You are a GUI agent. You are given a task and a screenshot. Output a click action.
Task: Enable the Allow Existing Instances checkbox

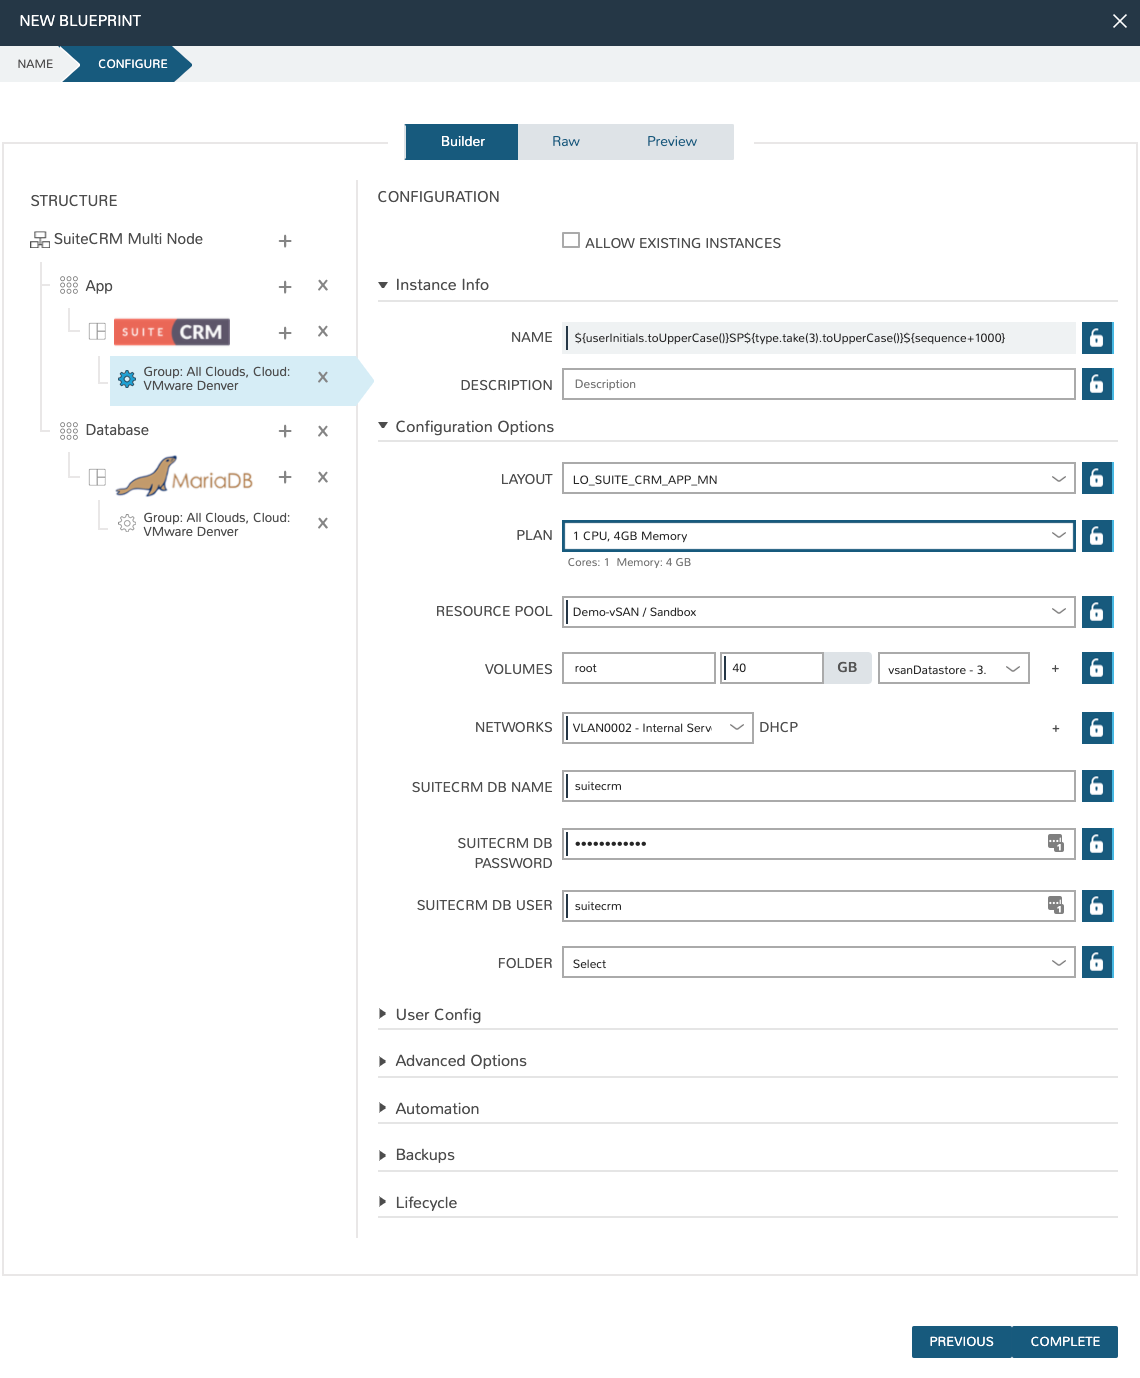(x=571, y=241)
